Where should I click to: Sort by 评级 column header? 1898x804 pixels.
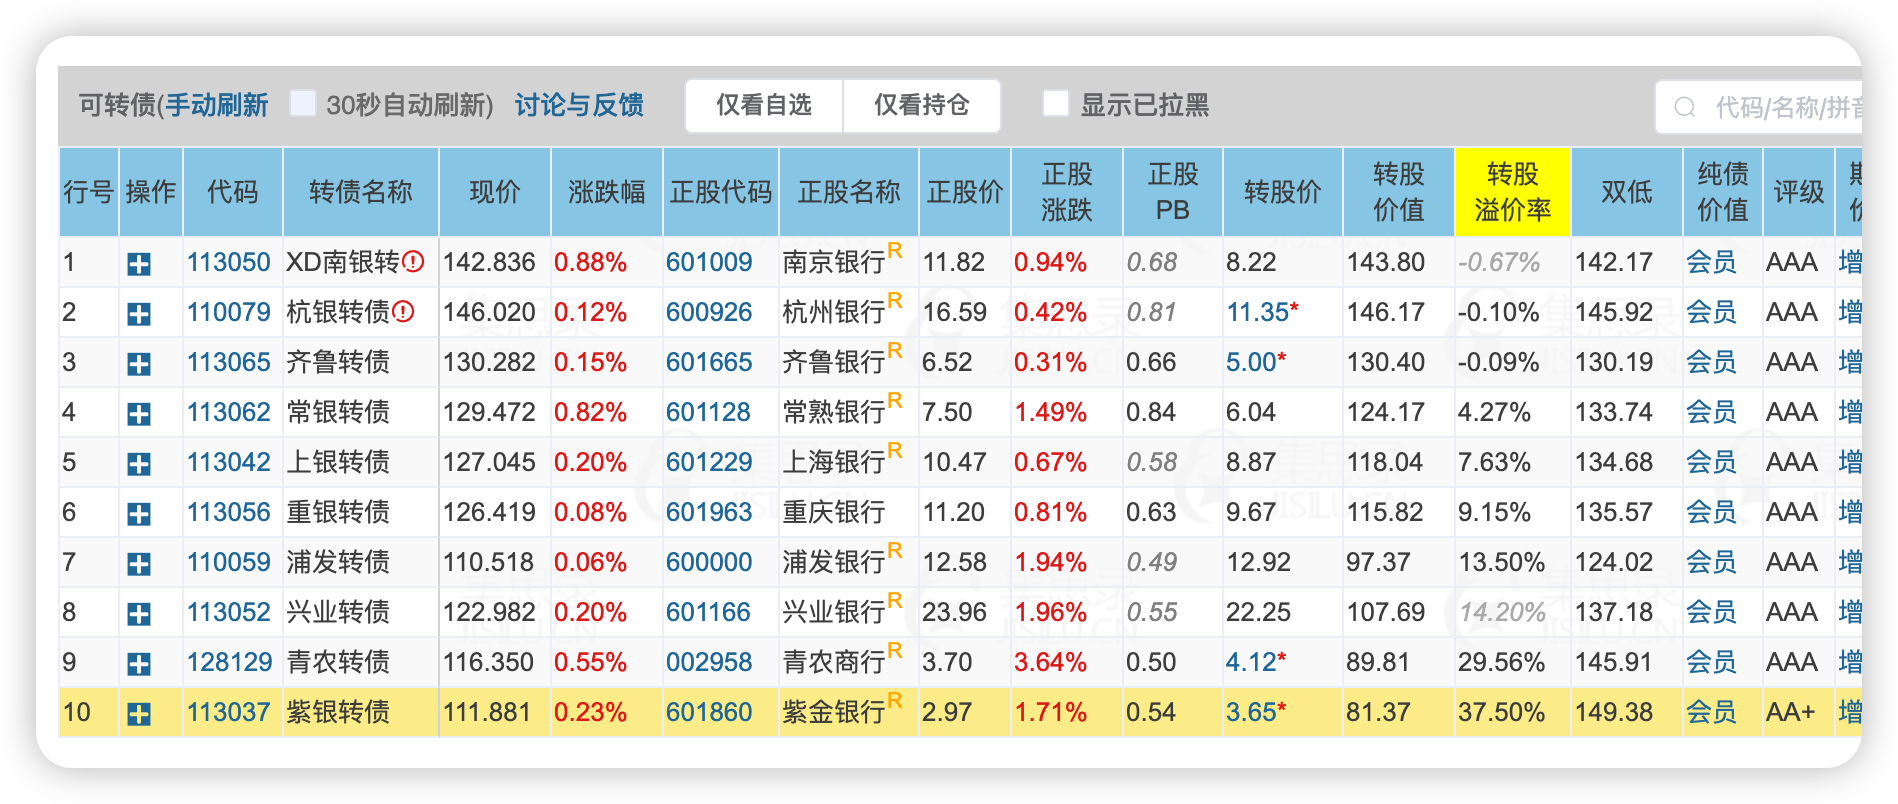pyautogui.click(x=1799, y=192)
